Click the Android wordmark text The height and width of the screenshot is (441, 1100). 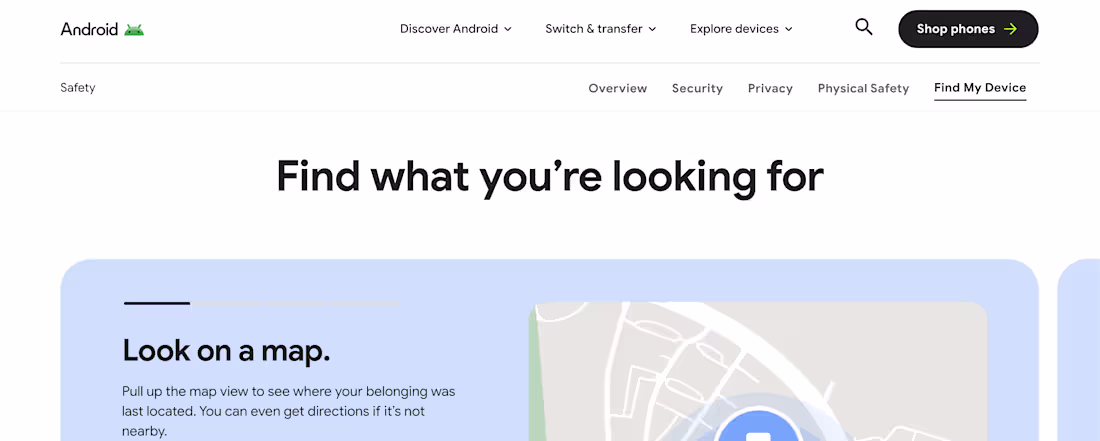point(89,29)
